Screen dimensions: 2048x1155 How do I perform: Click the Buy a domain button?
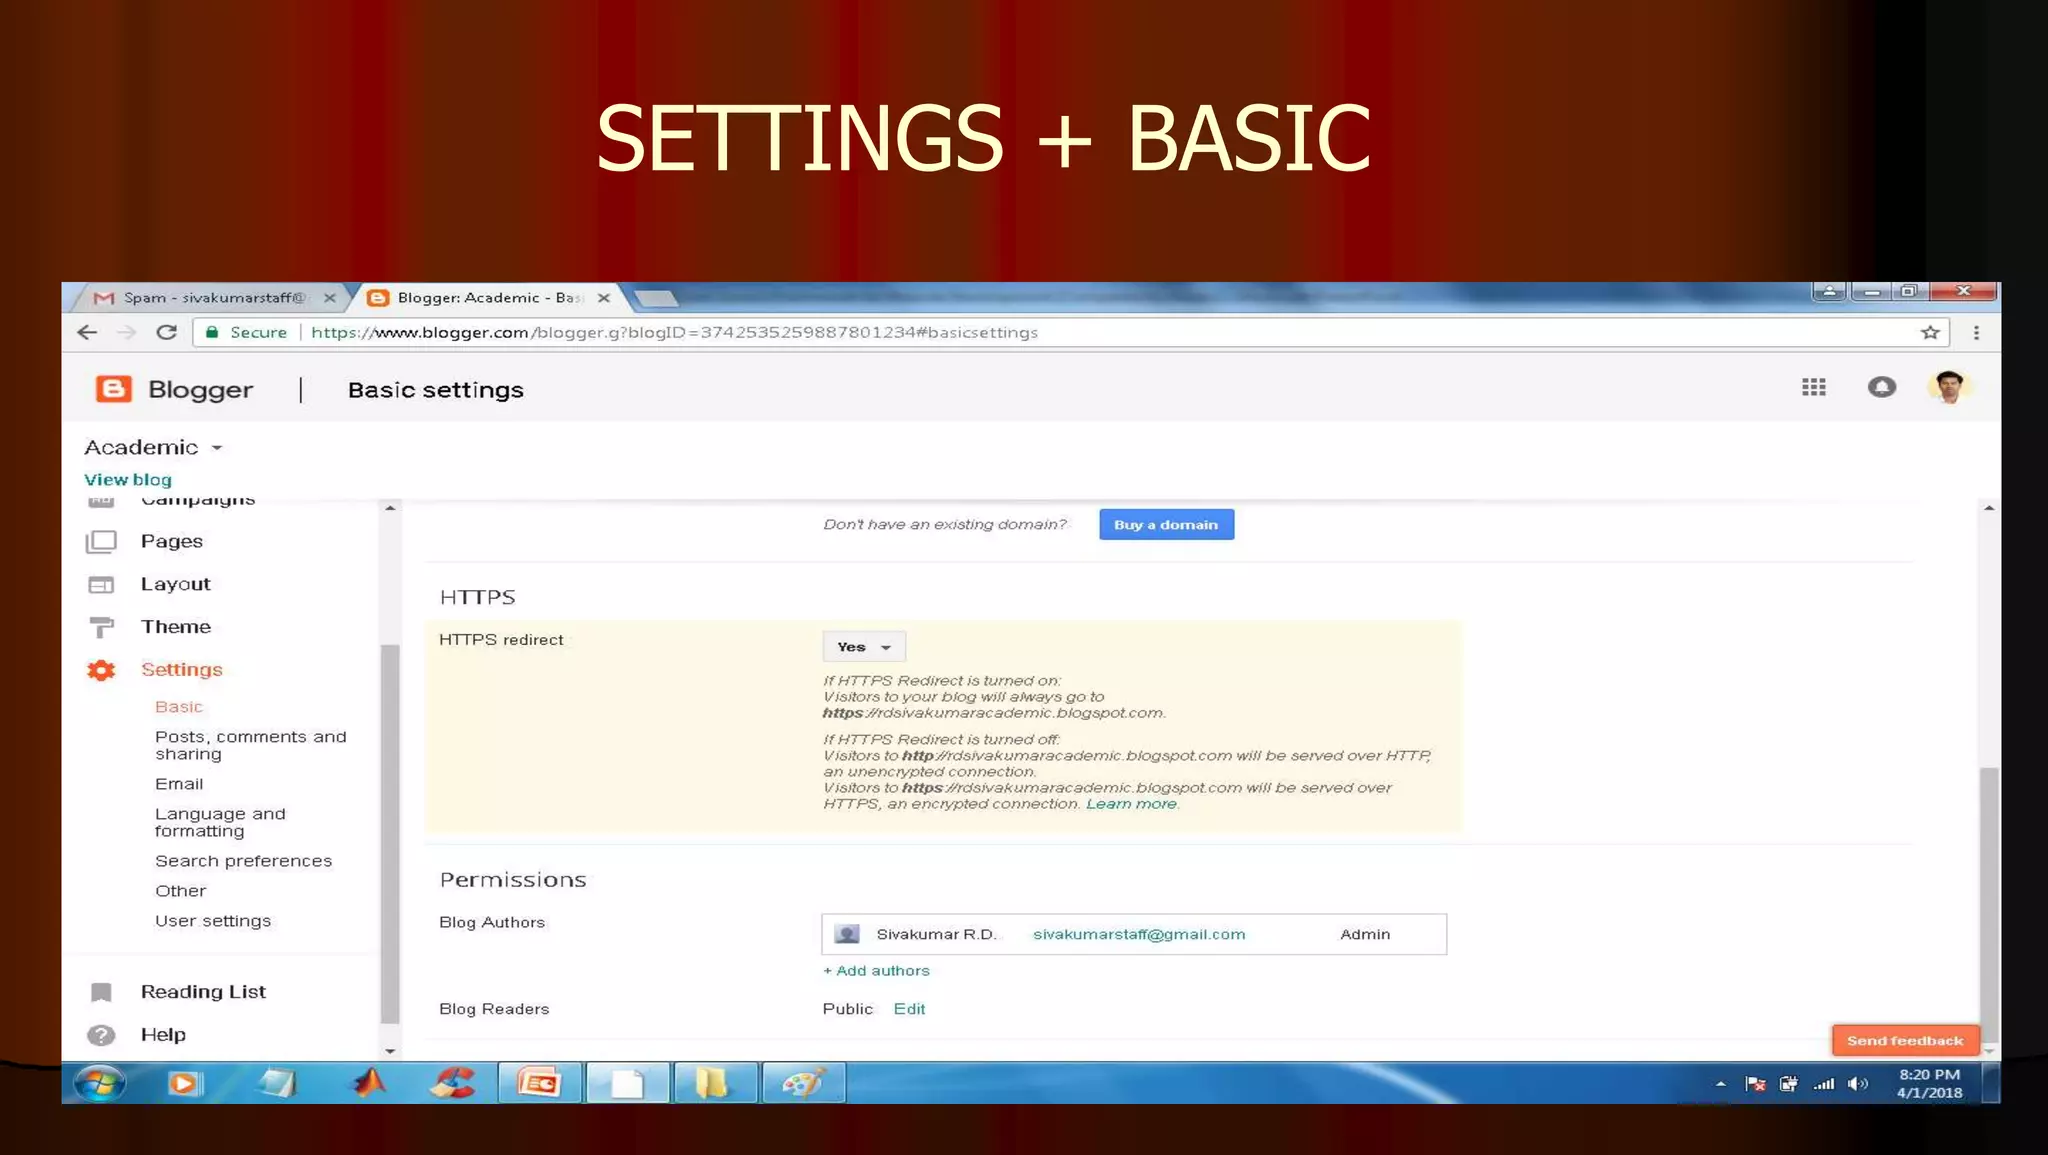(x=1166, y=525)
